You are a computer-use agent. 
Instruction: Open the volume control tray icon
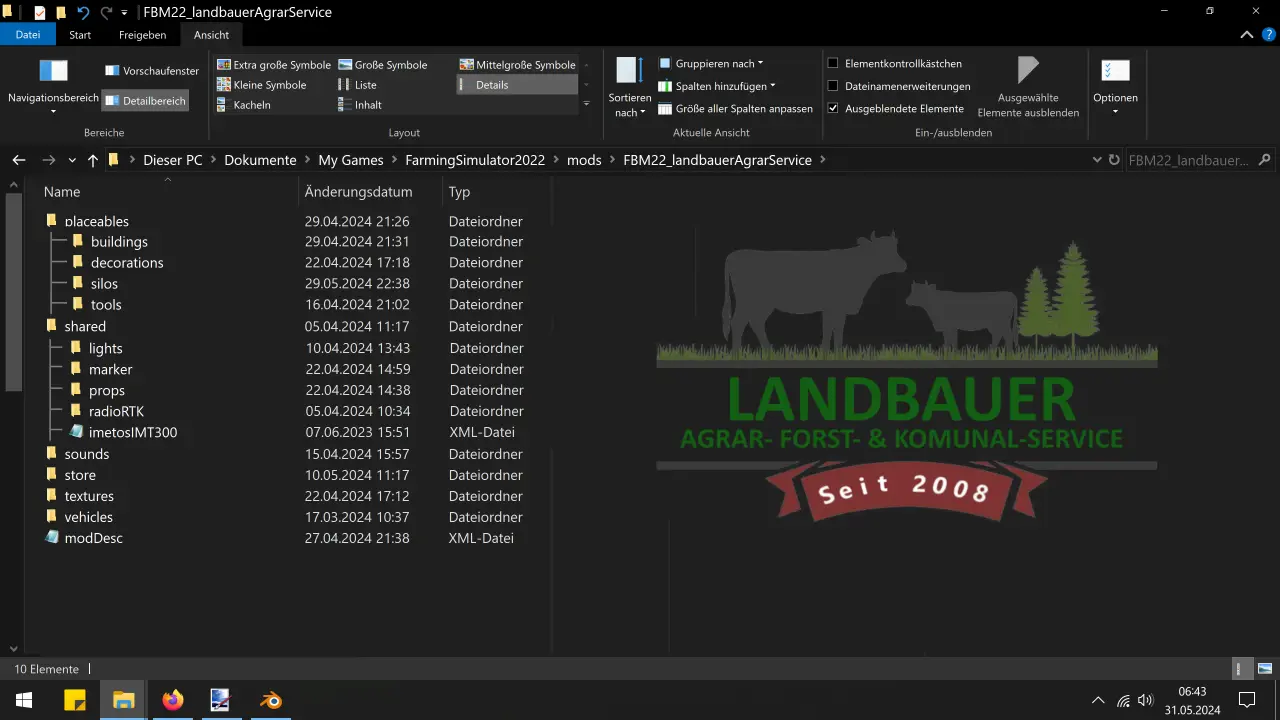[1146, 700]
